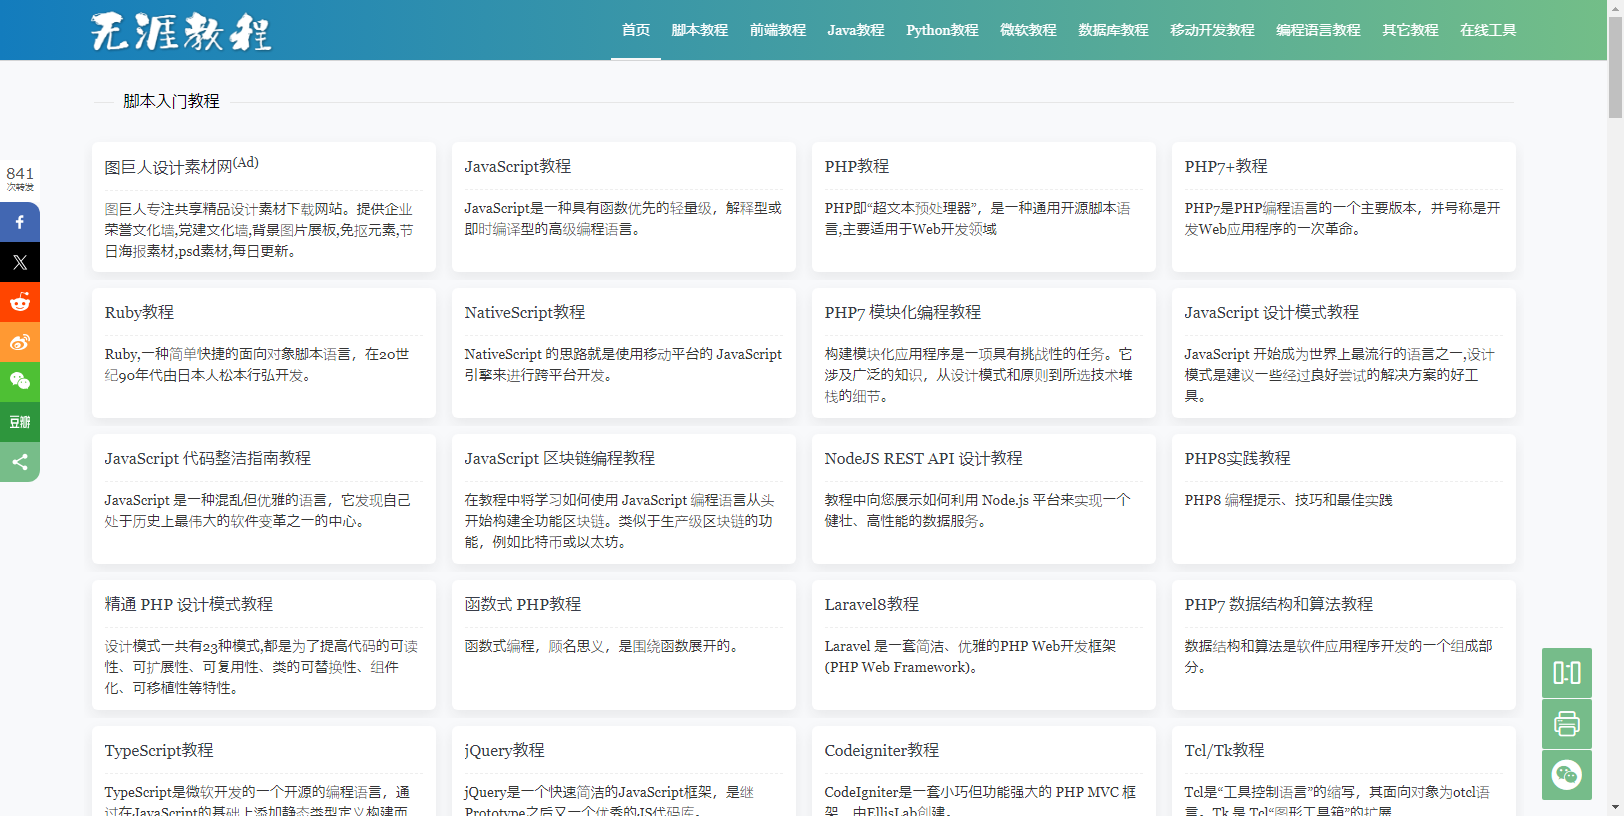This screenshot has height=816, width=1624.
Task: Click the 无涯教程 site logo
Action: pyautogui.click(x=181, y=31)
